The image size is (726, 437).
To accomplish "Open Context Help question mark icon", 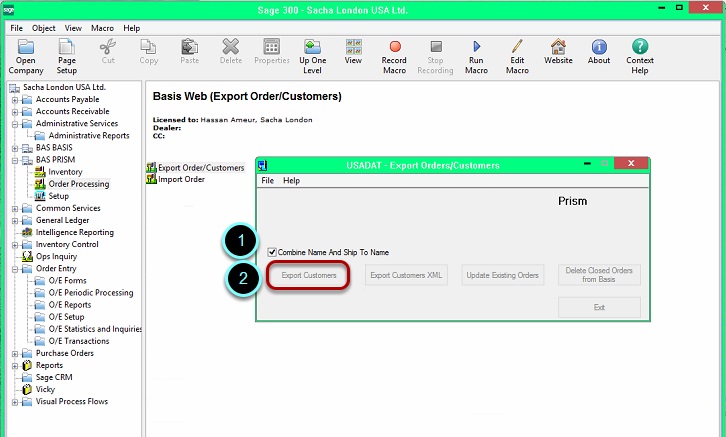I will coord(640,47).
